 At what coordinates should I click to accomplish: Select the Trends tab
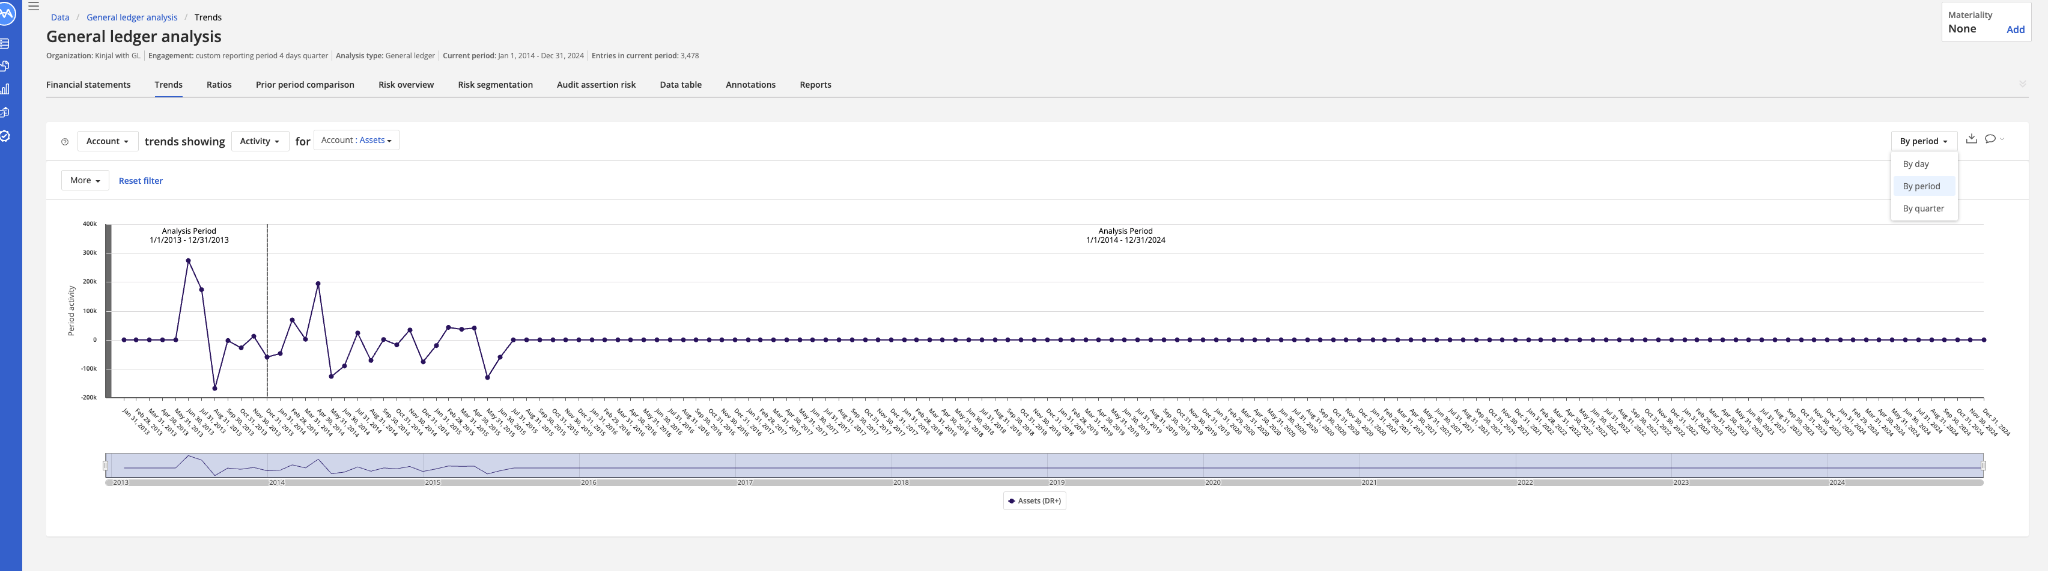point(168,85)
